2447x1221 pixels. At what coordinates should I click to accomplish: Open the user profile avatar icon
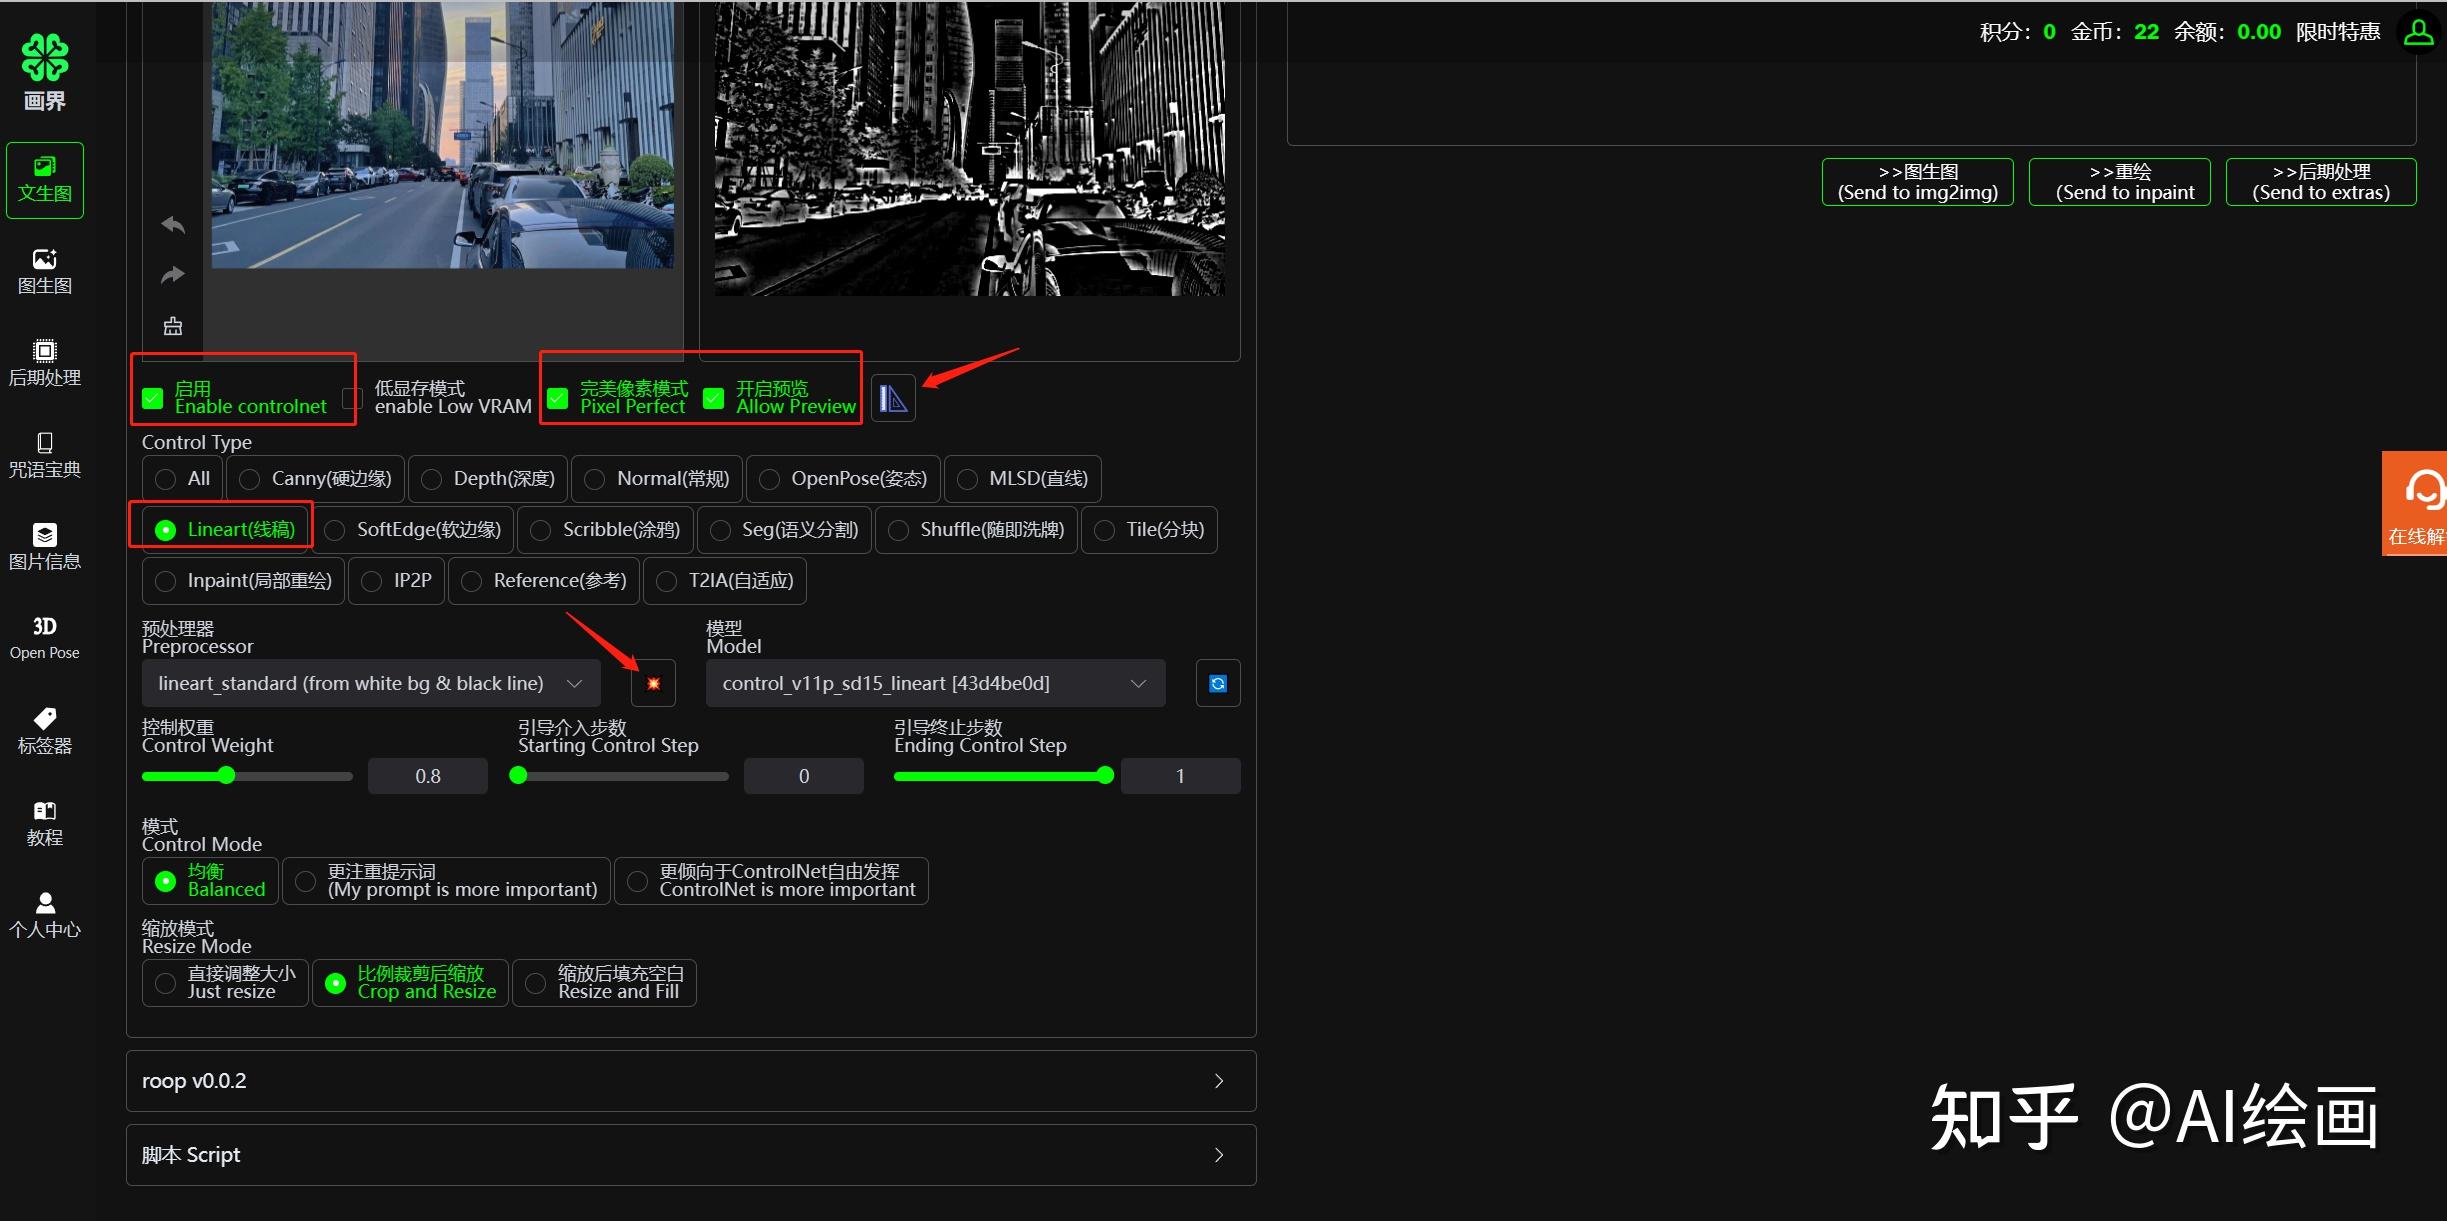[x=2418, y=32]
